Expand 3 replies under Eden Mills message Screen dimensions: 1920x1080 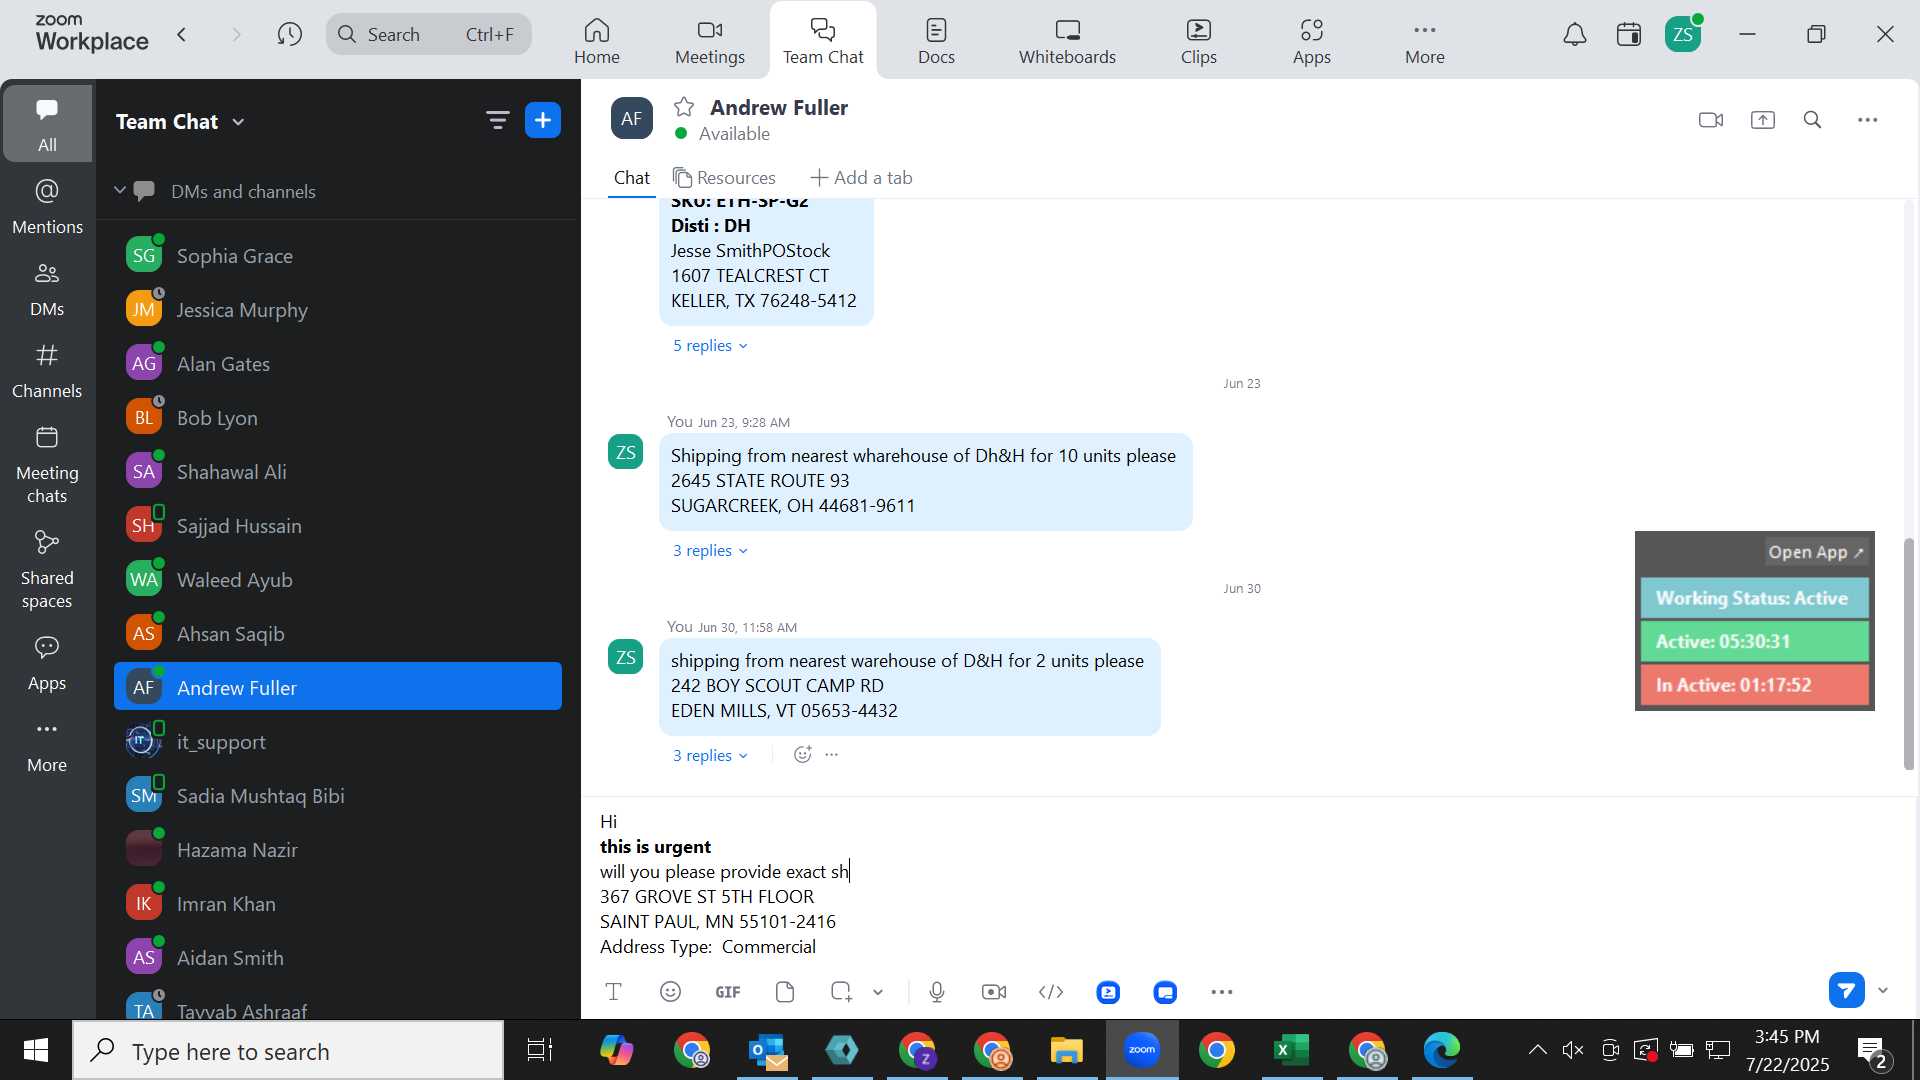710,756
